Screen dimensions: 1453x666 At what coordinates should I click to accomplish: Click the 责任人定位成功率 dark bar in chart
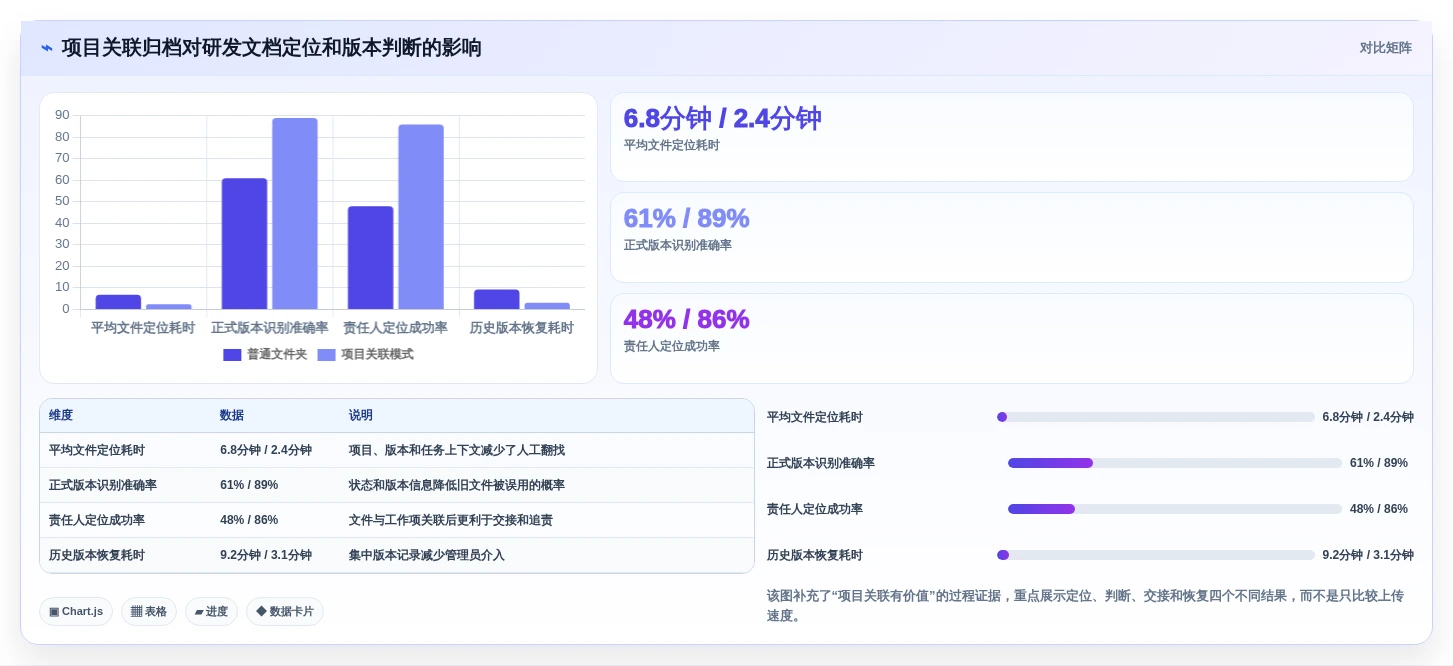[x=370, y=257]
